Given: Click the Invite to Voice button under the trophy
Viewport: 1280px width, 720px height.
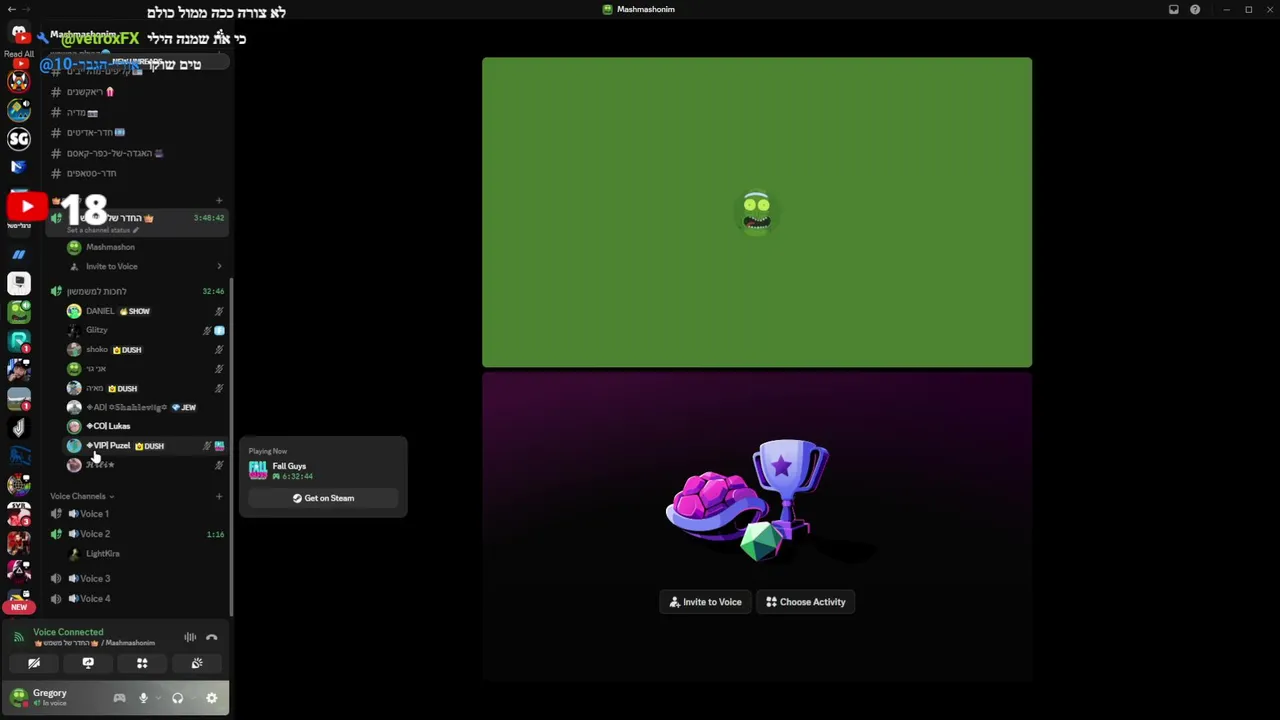Looking at the screenshot, I should 706,602.
